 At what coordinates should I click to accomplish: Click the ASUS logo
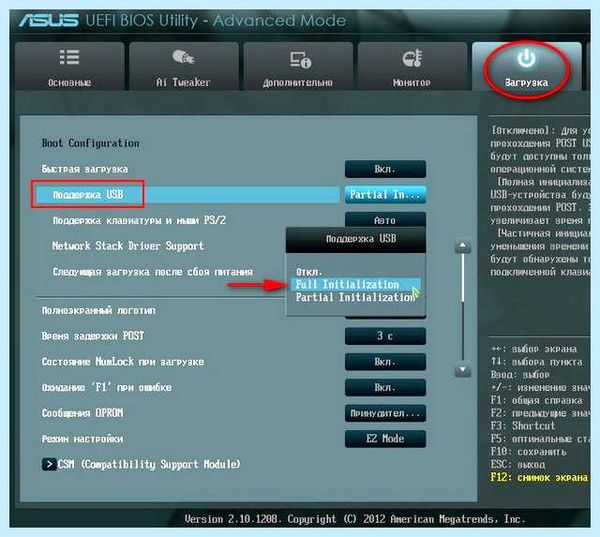point(49,21)
